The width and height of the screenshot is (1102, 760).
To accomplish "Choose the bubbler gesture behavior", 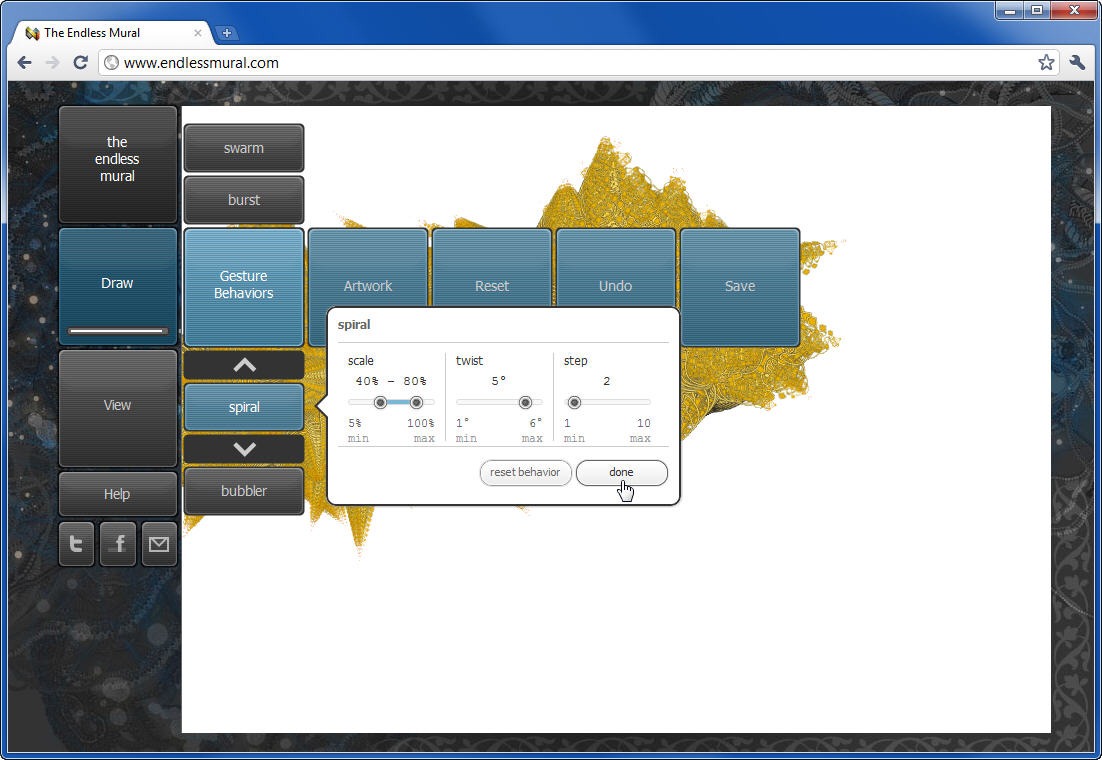I will [x=244, y=491].
